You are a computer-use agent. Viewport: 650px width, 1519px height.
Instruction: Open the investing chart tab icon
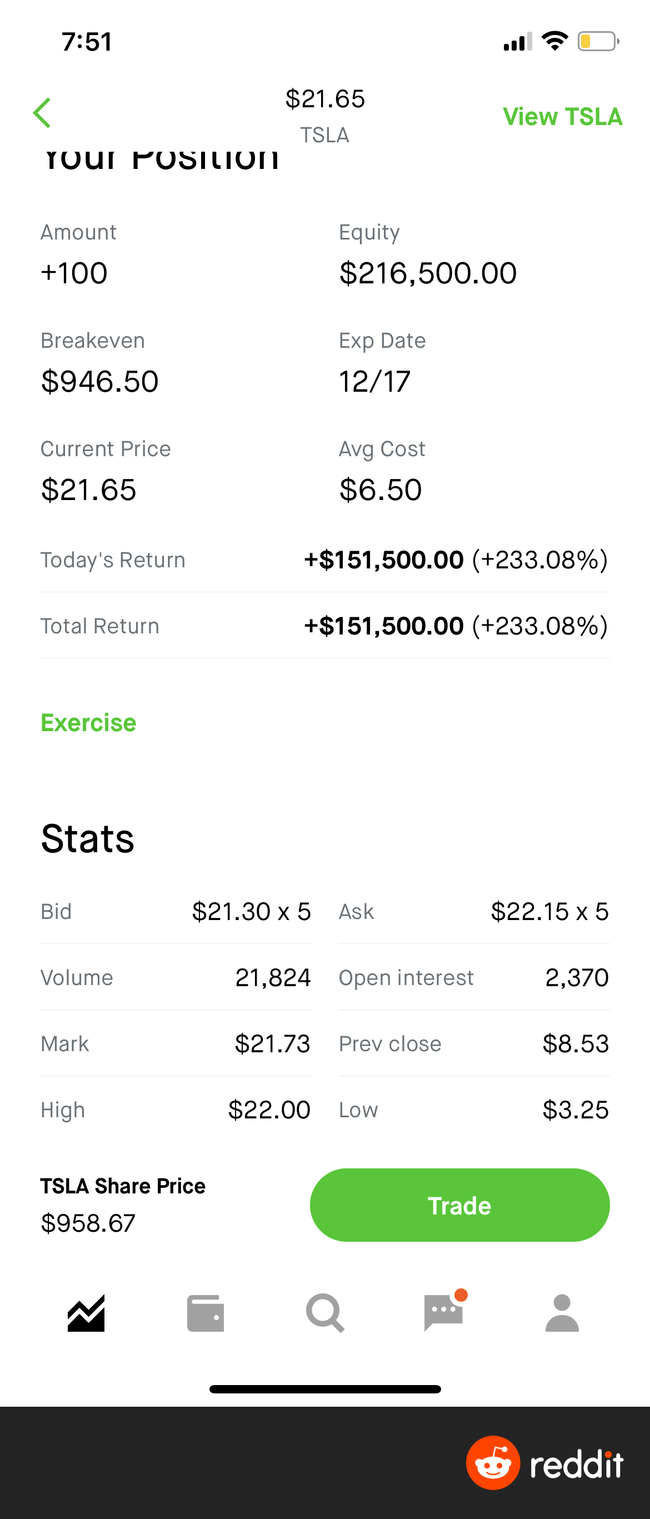(86, 1313)
